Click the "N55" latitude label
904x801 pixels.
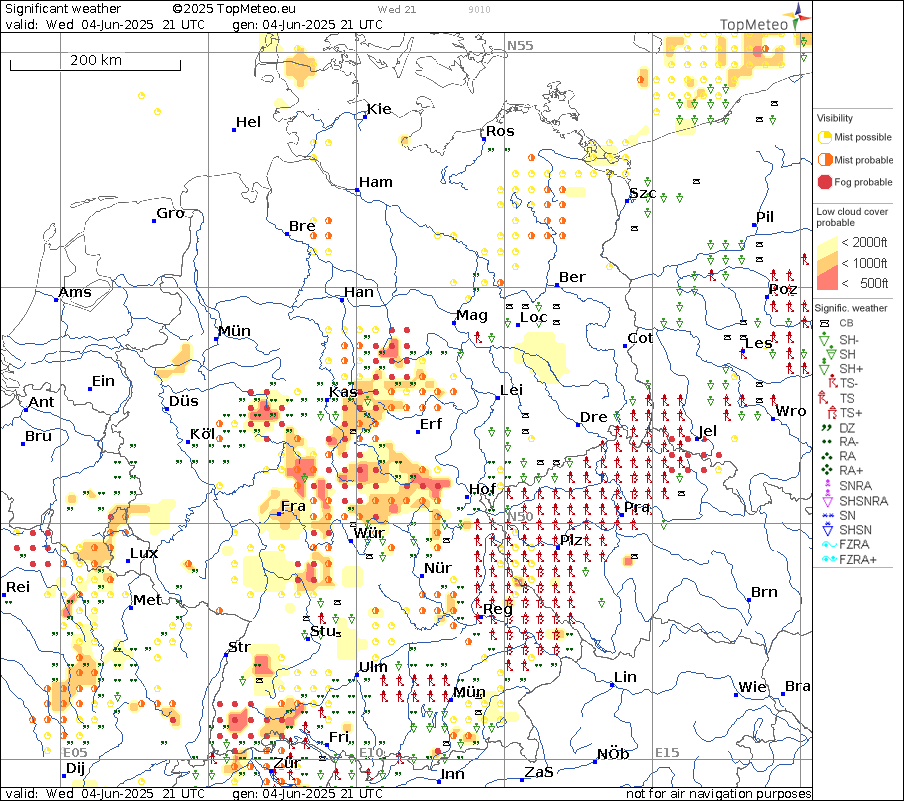[x=520, y=46]
